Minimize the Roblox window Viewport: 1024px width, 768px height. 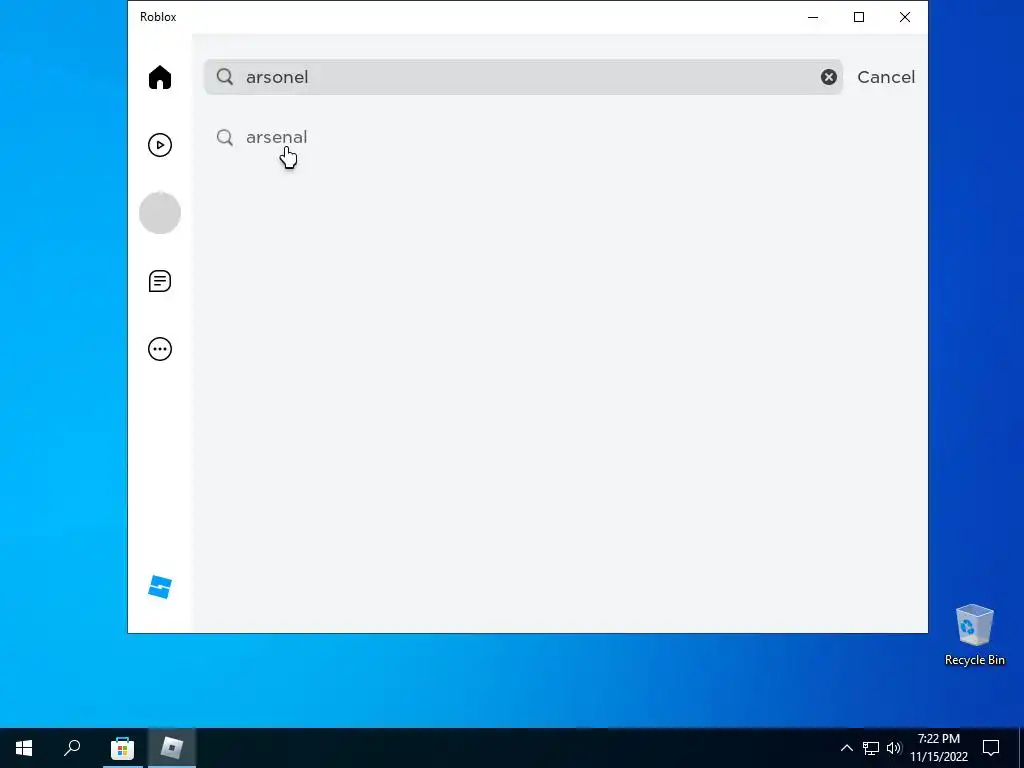tap(813, 17)
